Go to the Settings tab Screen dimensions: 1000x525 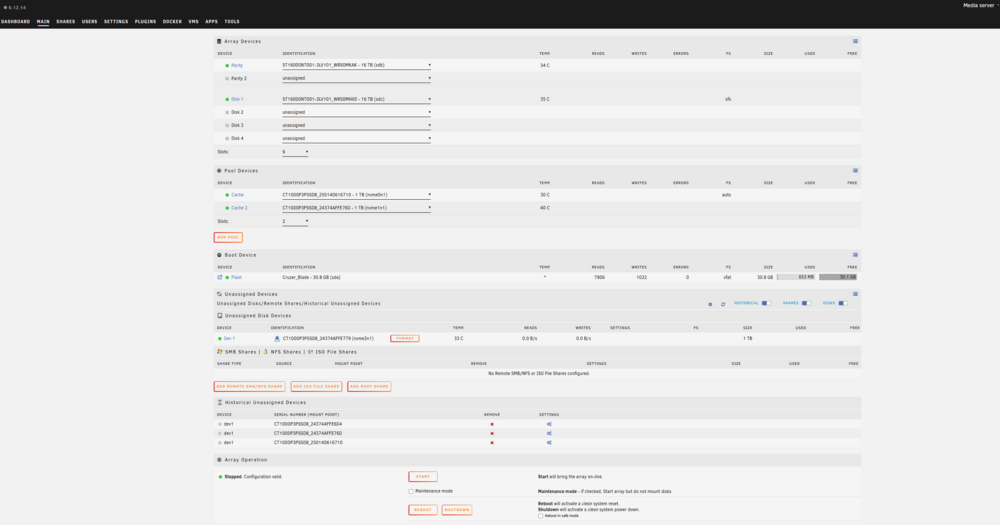tap(116, 22)
